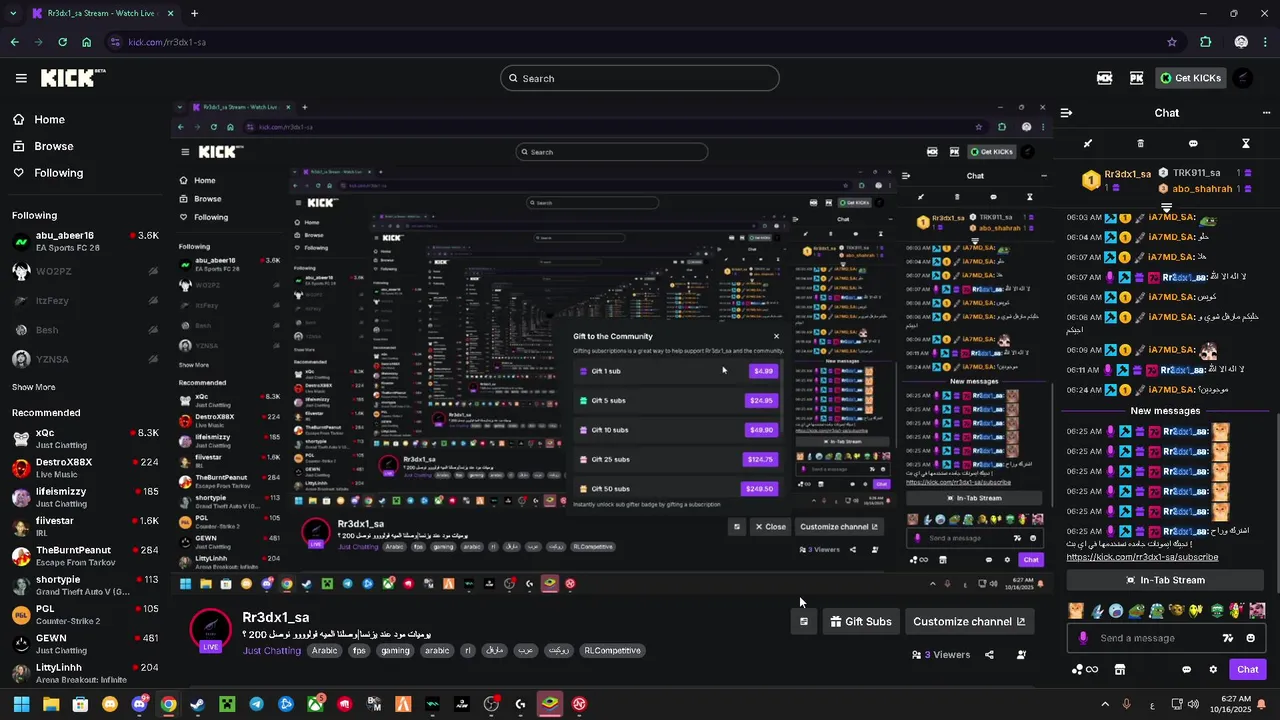Screen dimensions: 1280x720
Task: Click Rr3dx1_sa channel avatar with LIVE badge
Action: pyautogui.click(x=211, y=630)
